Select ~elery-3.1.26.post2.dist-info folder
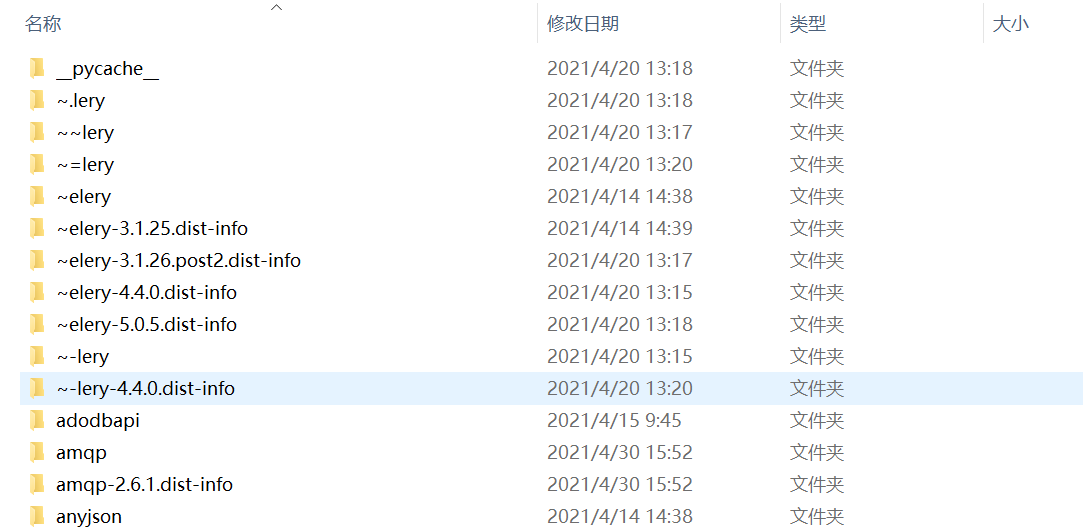The height and width of the screenshot is (527, 1083). tap(179, 260)
